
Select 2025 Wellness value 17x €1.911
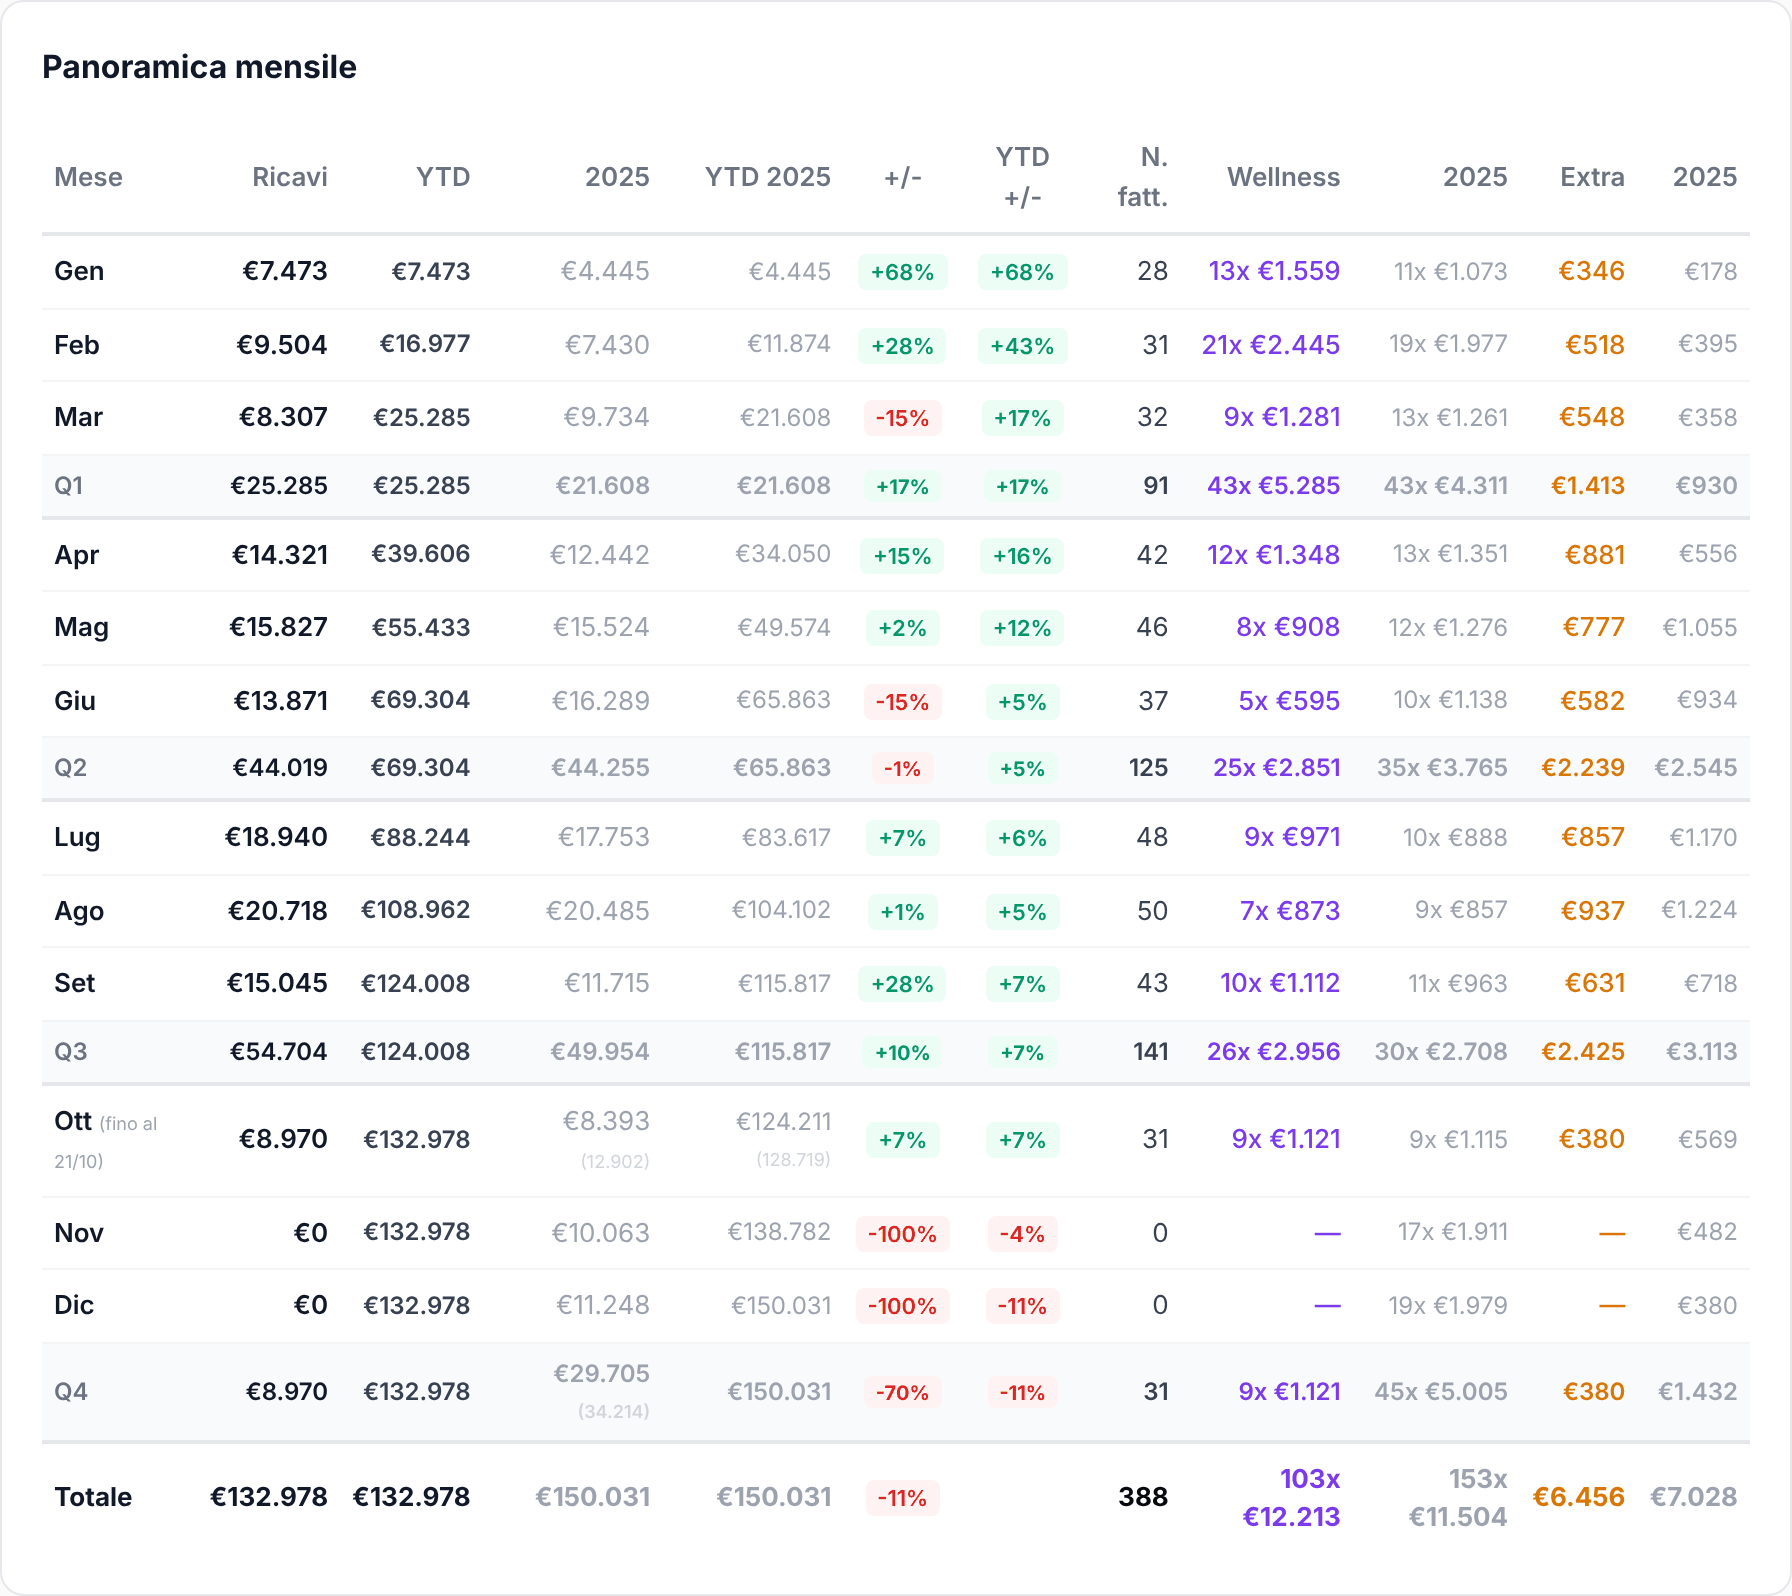[1452, 1232]
